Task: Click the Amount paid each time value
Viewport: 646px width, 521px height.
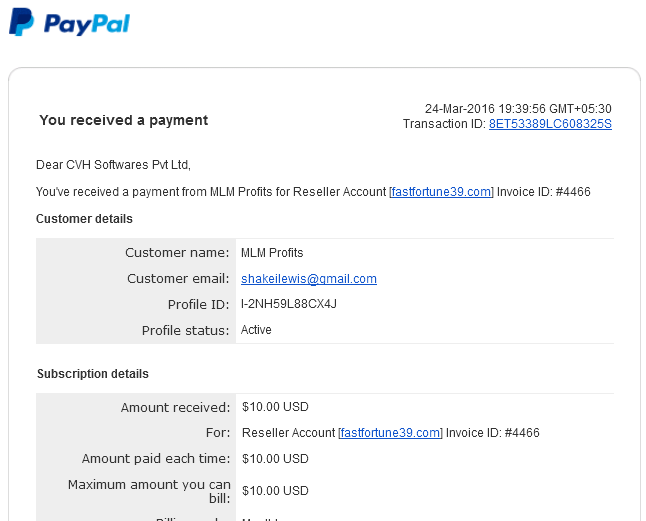Action: (275, 459)
